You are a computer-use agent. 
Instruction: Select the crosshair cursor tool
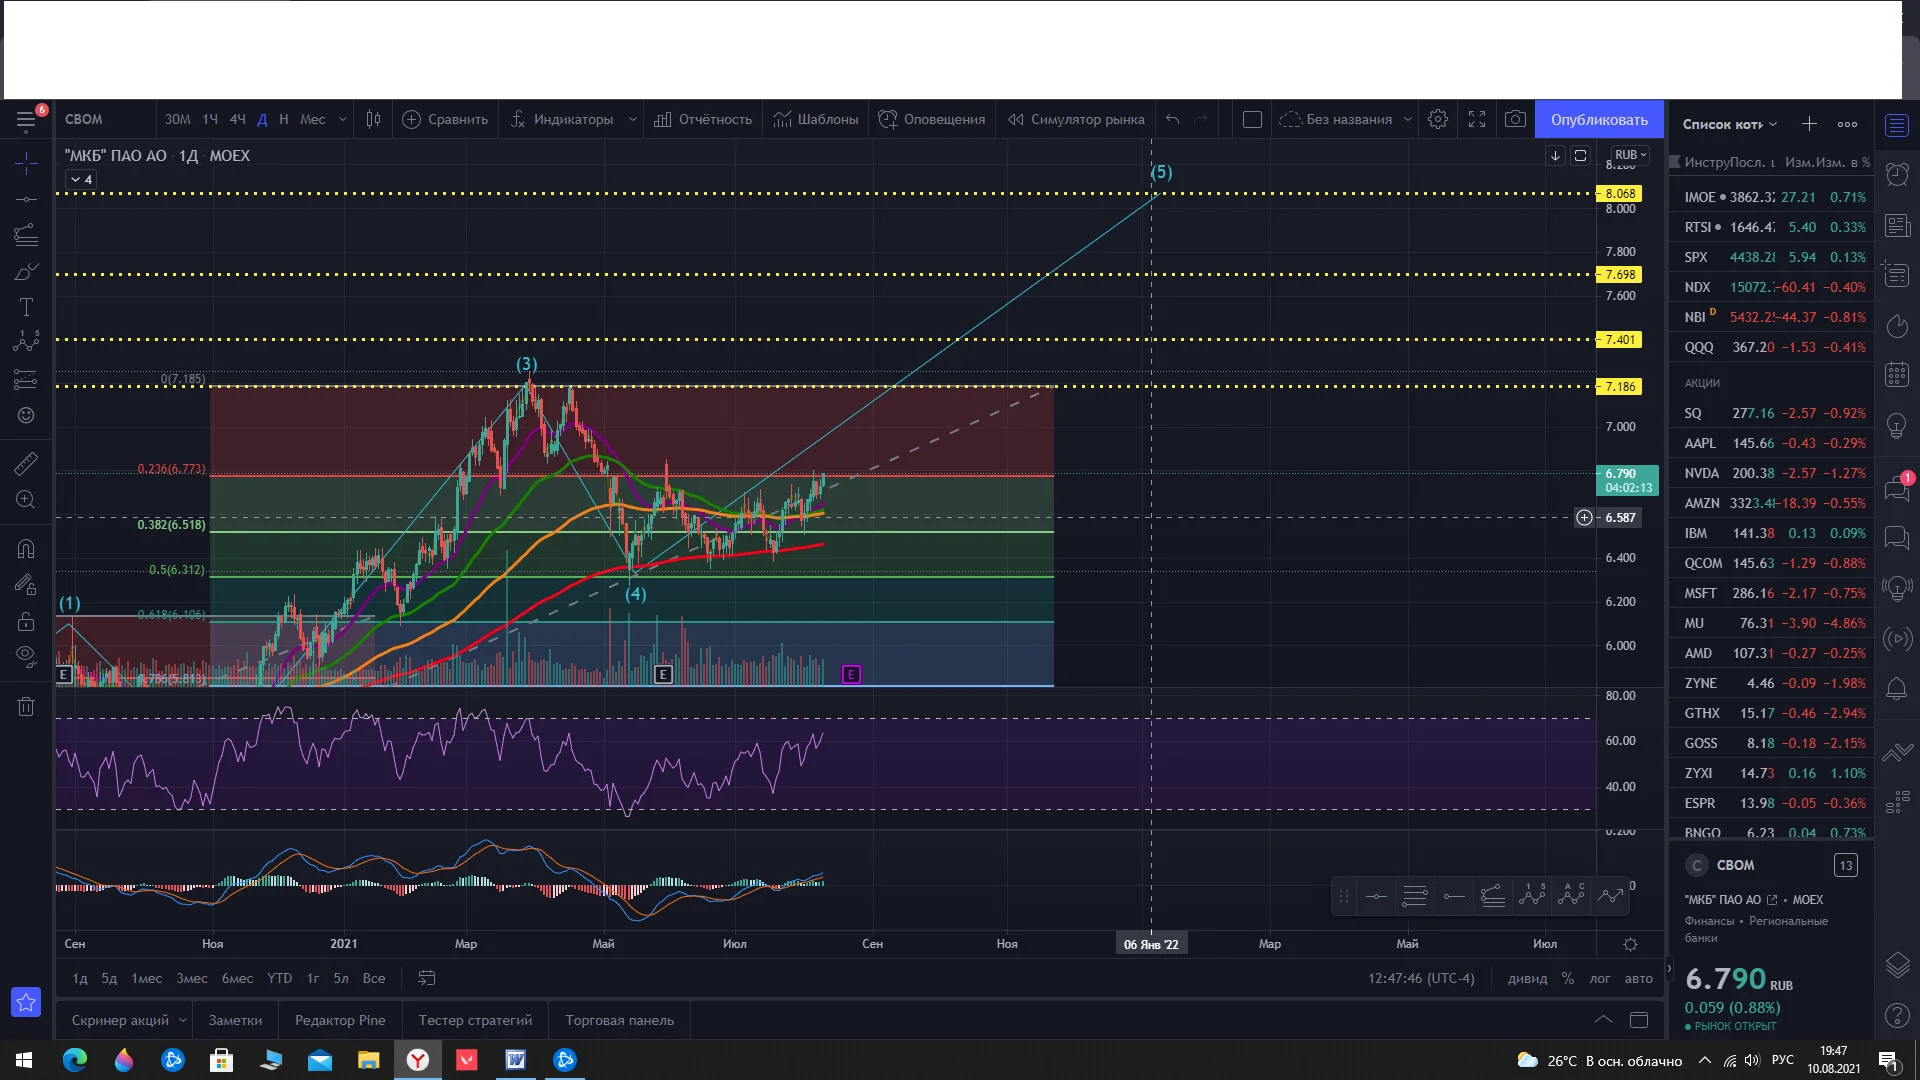[26, 163]
